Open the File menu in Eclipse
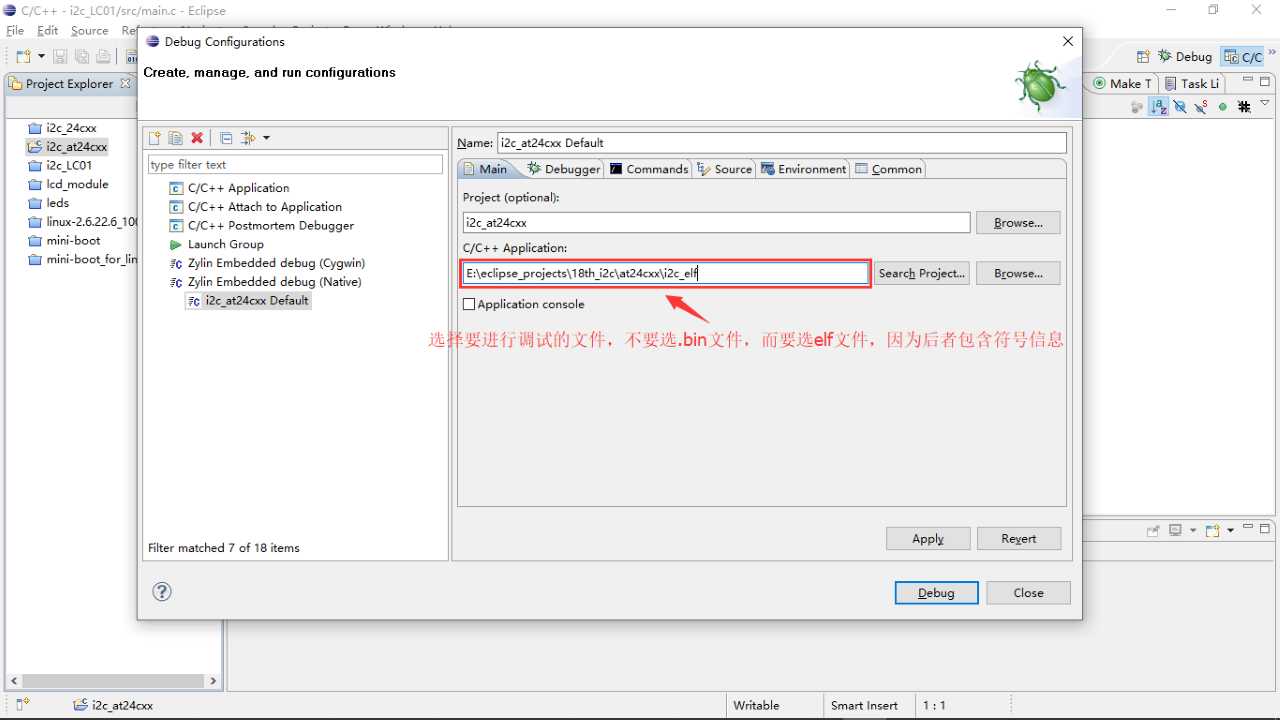 click(14, 31)
